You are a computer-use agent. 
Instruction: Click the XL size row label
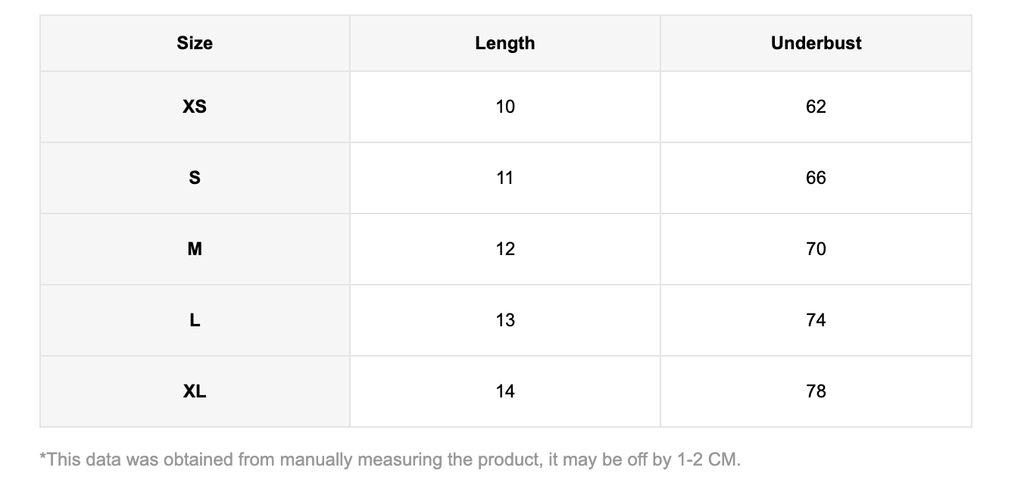click(195, 391)
